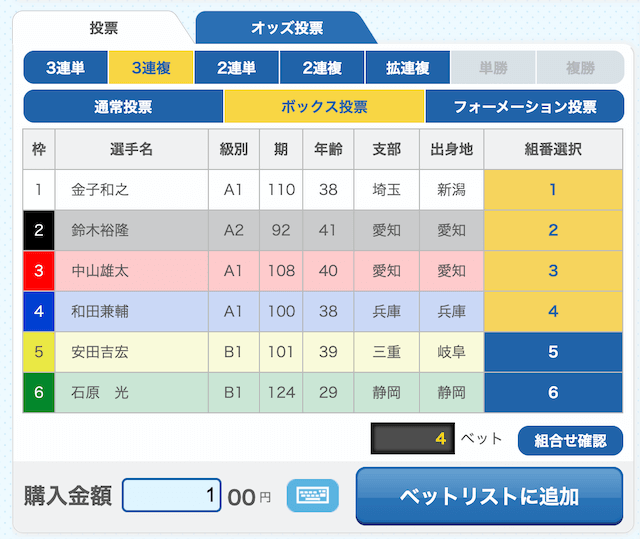Click ベットリストに追加 button

[489, 496]
